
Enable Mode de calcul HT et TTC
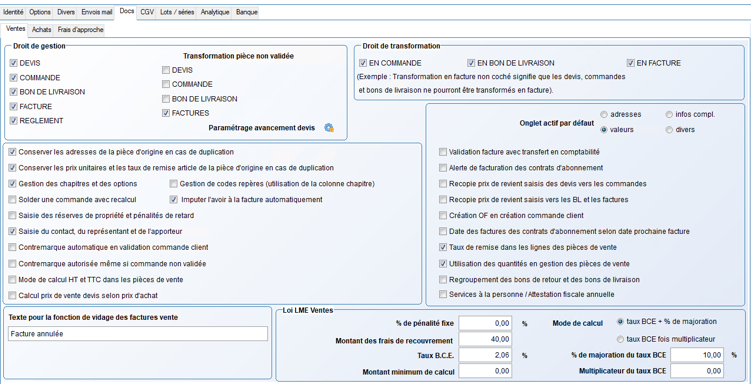(x=12, y=279)
